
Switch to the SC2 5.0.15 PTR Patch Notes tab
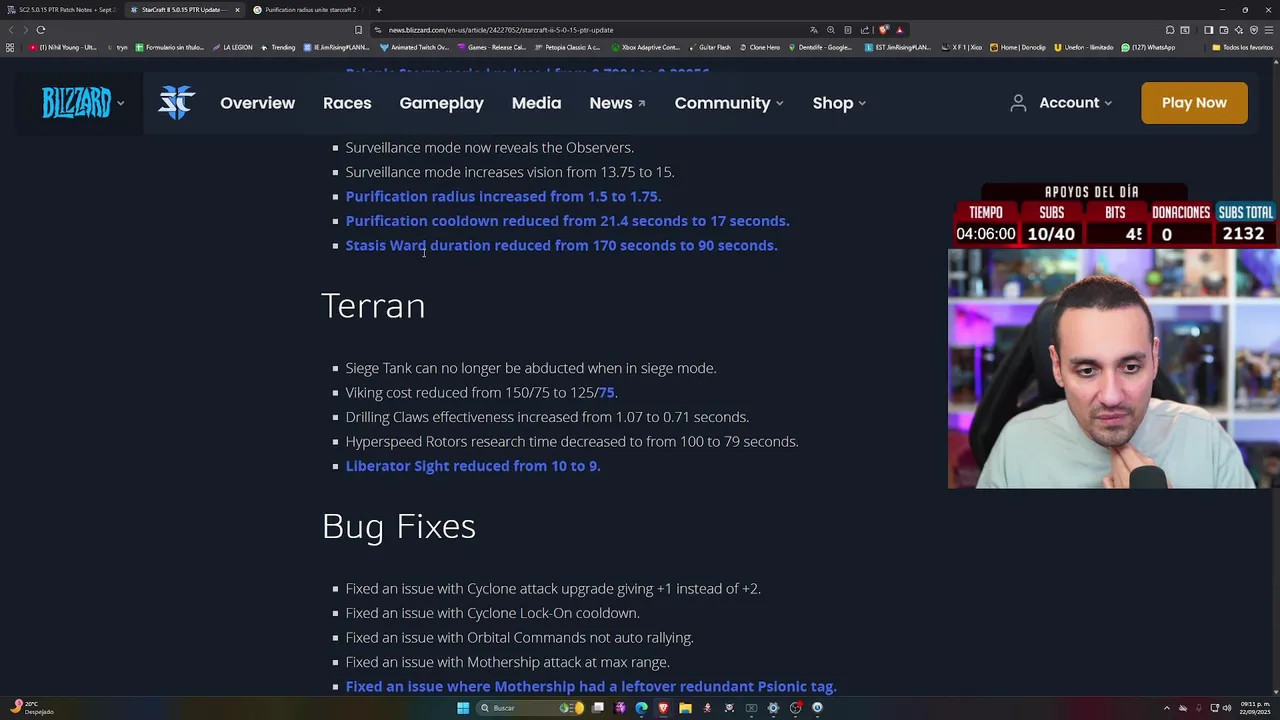[62, 10]
